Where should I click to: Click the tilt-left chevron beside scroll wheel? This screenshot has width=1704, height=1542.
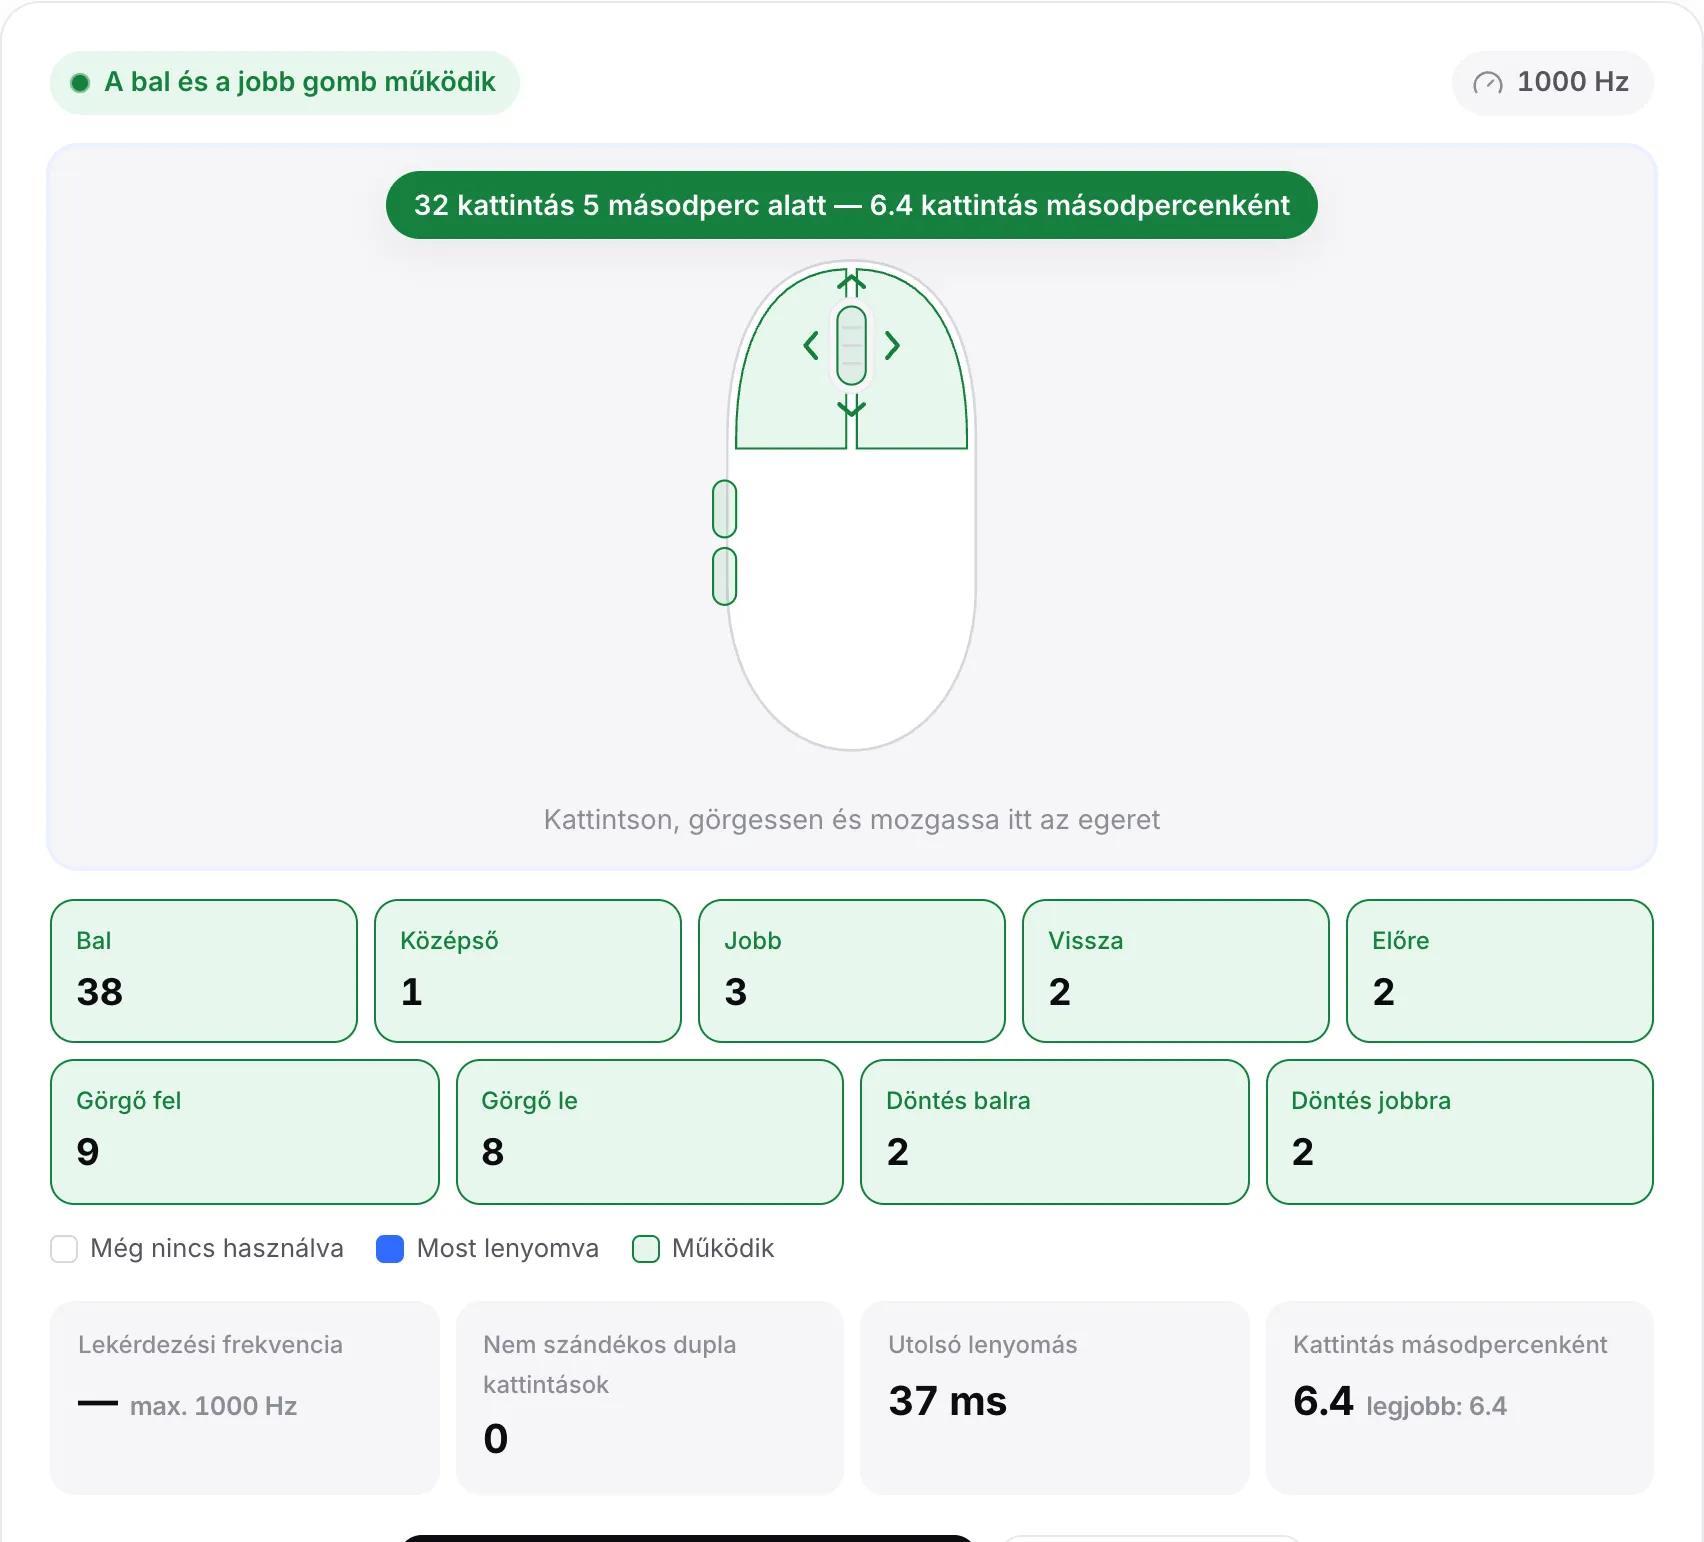[x=811, y=346]
